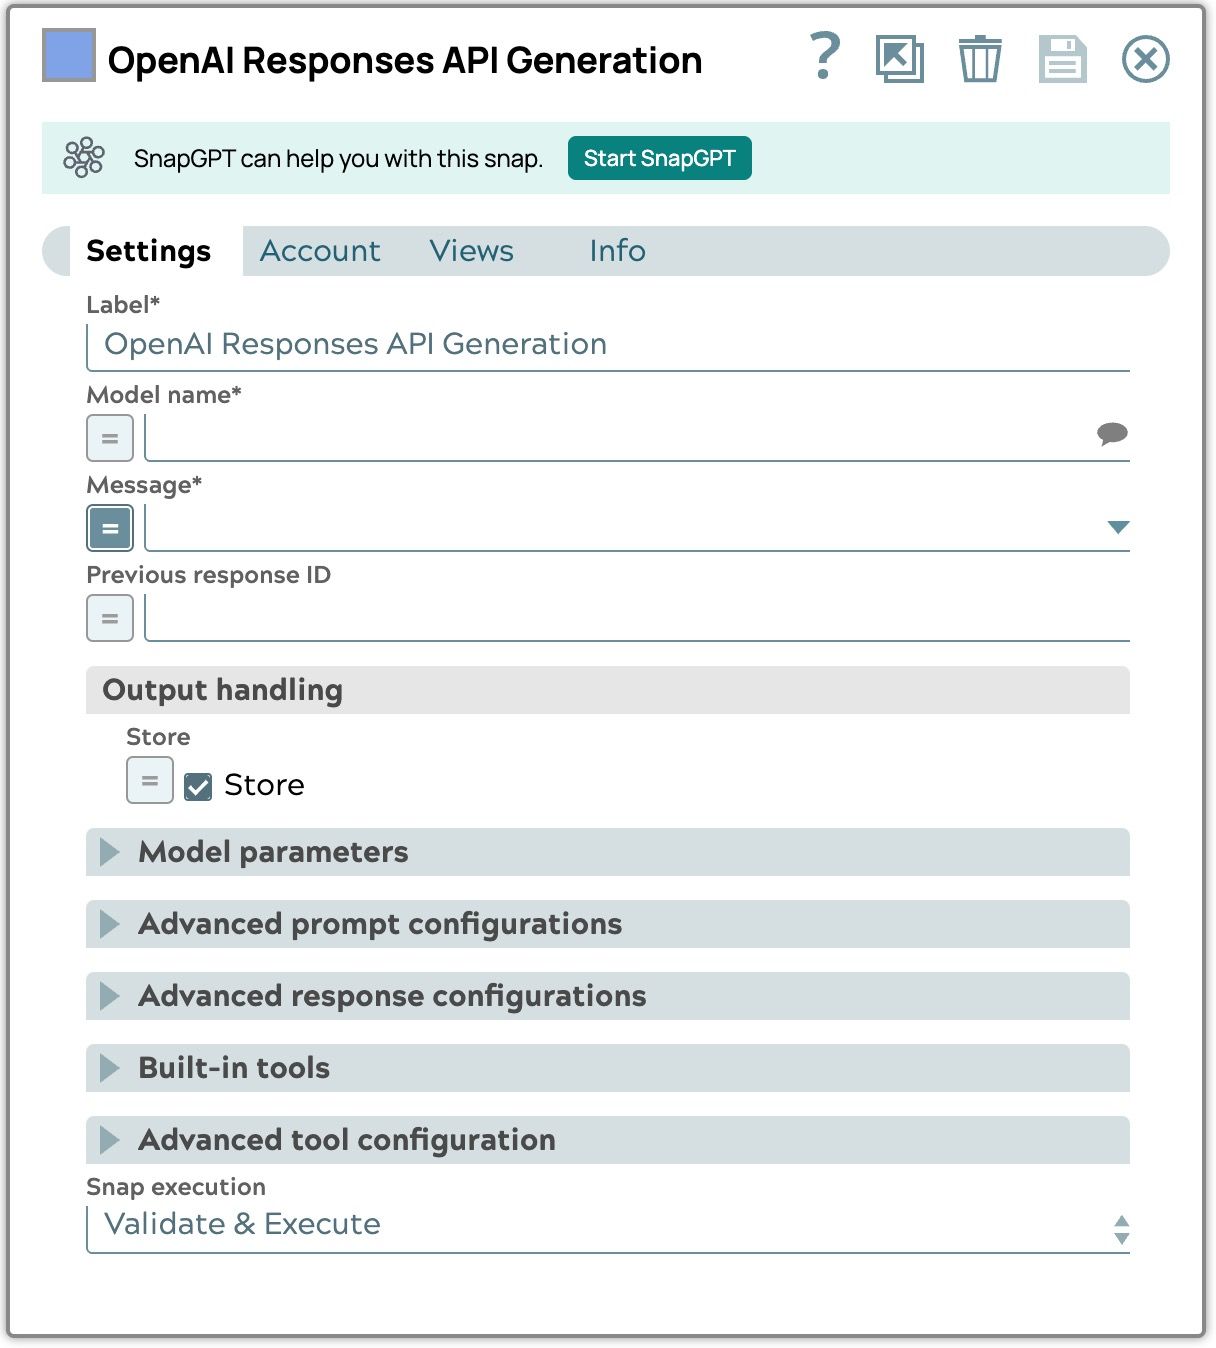The height and width of the screenshot is (1348, 1216).
Task: Switch to the Views tab
Action: click(471, 251)
